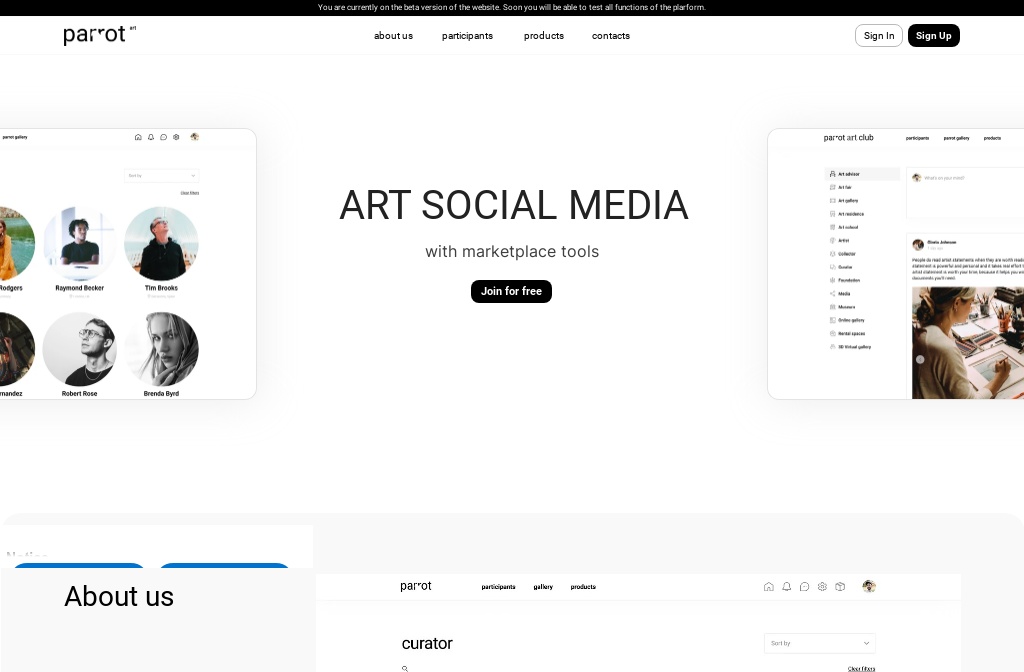
Task: Click the bell notification icon in the curator preview
Action: pyautogui.click(x=786, y=587)
